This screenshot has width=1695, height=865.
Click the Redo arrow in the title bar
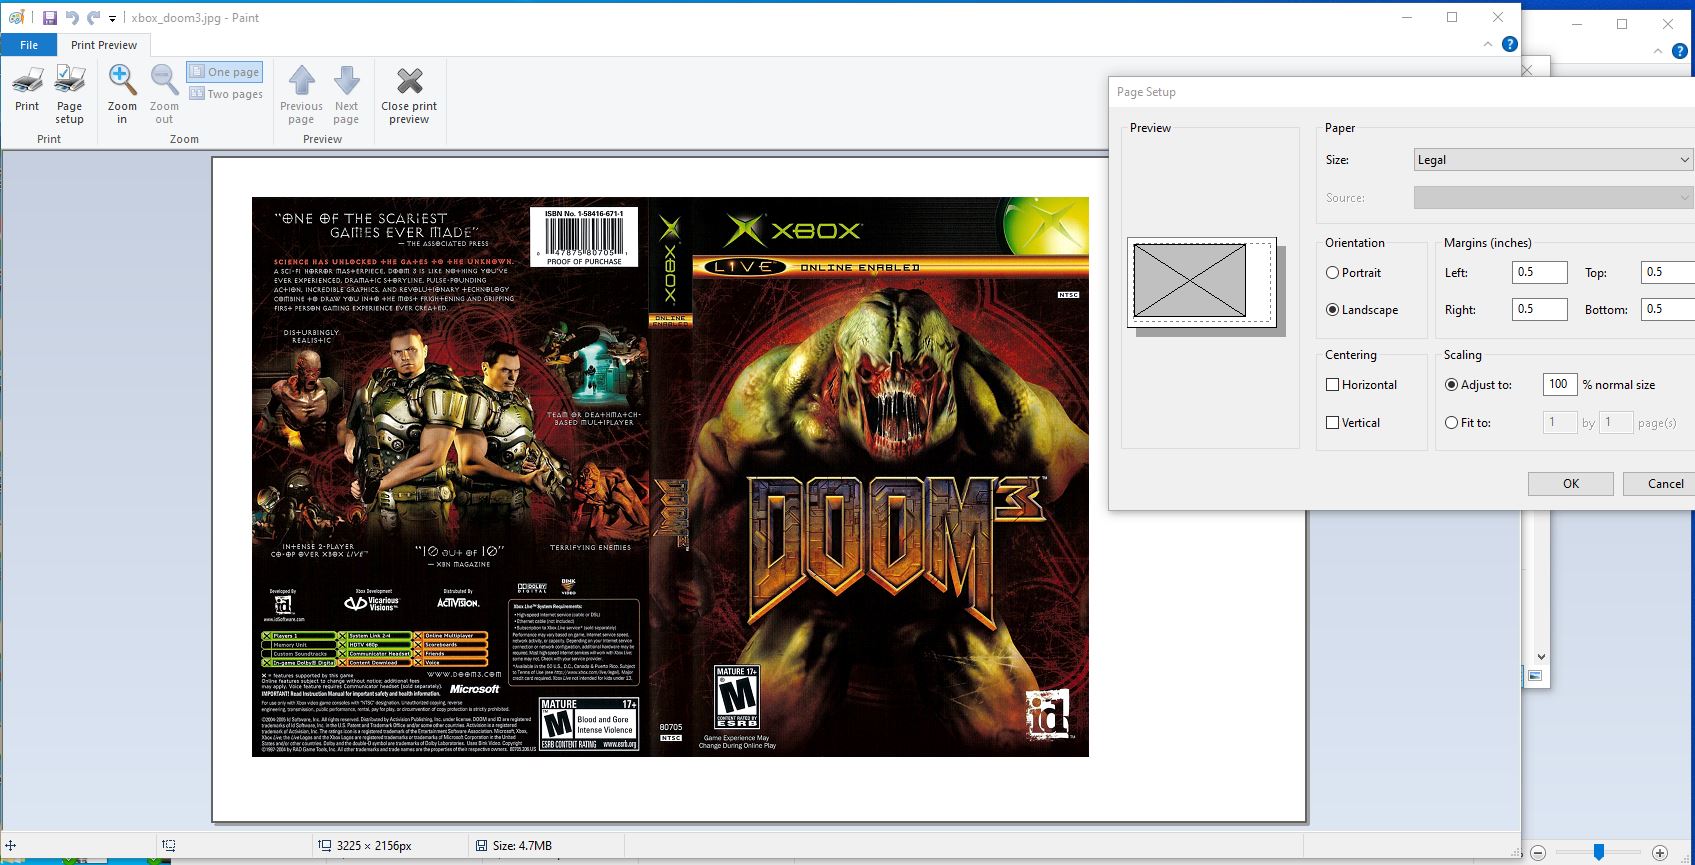click(94, 18)
